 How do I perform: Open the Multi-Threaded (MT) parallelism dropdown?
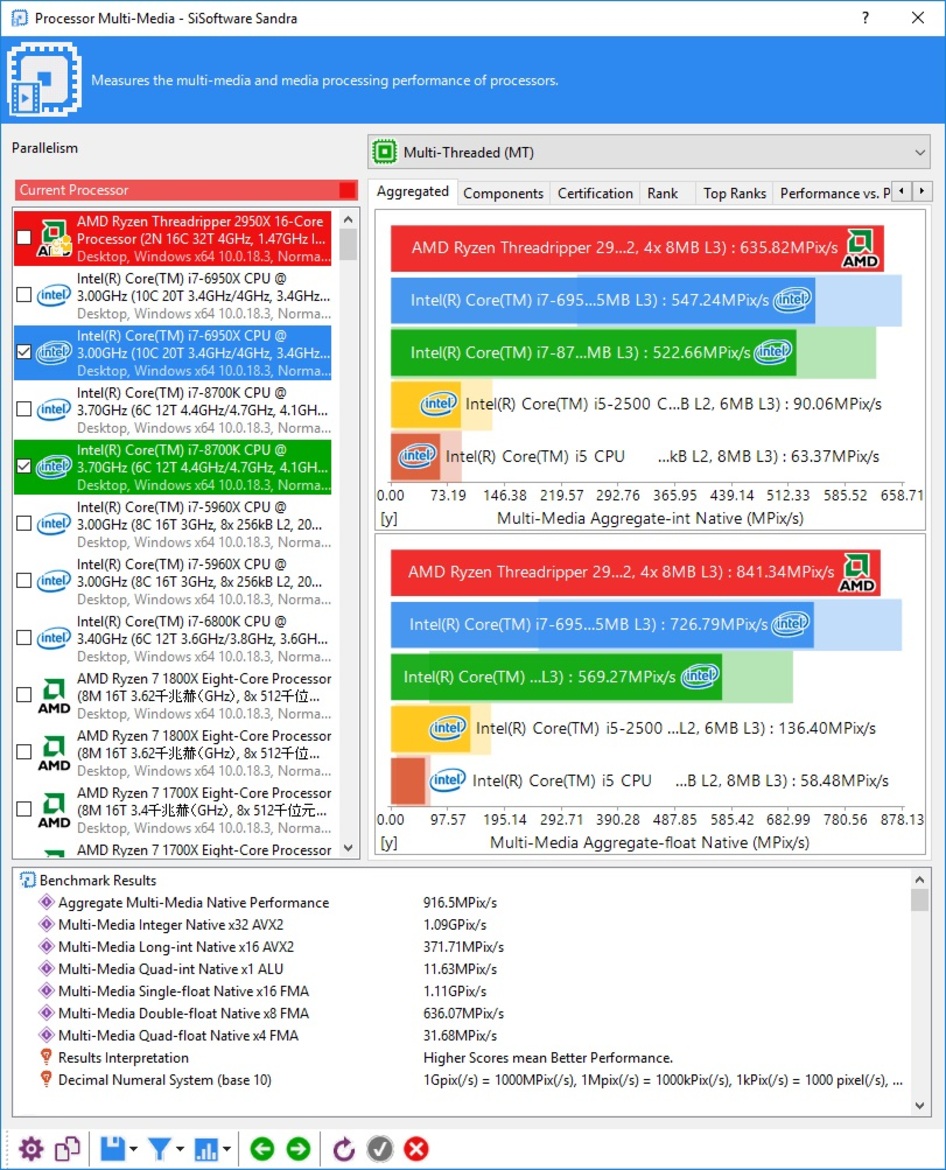coord(649,152)
